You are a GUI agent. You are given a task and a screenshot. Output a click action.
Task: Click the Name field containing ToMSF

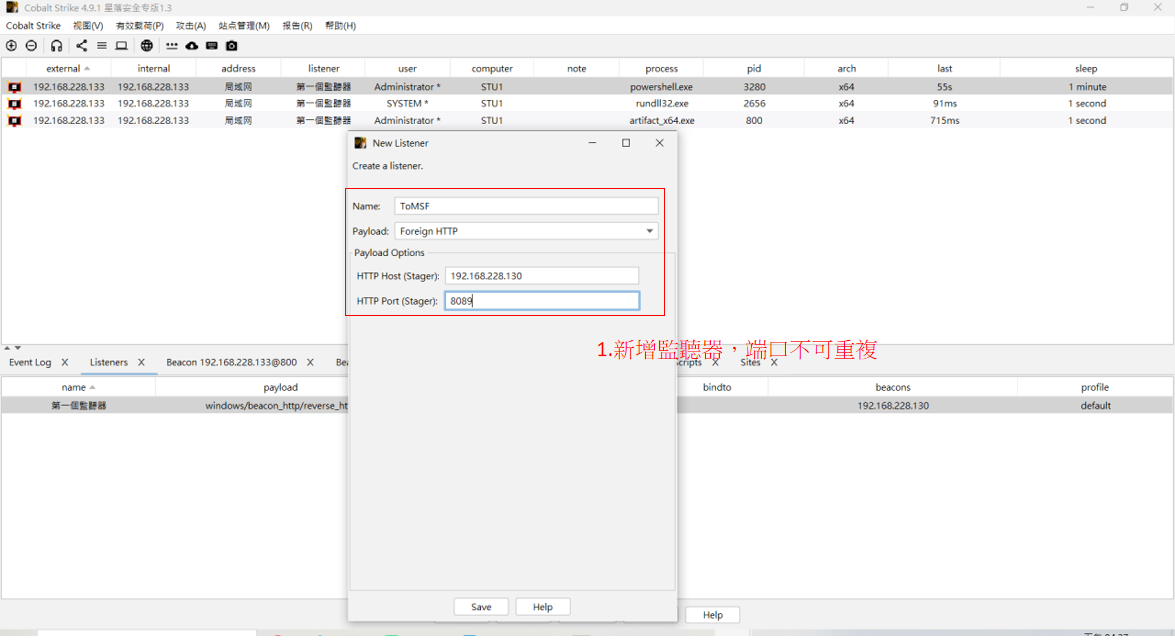pos(526,206)
